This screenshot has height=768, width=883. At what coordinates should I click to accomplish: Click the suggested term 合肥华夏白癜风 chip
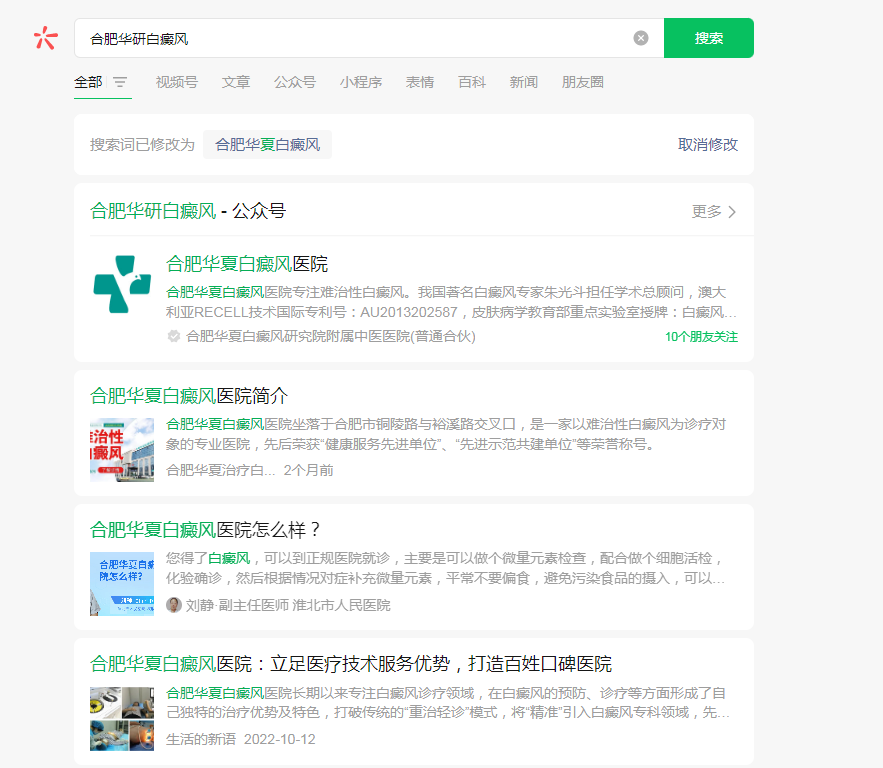(267, 145)
